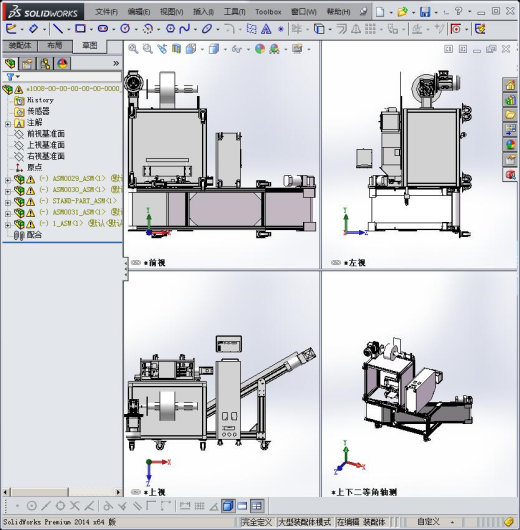Click the New document icon
This screenshot has width=520, height=530.
(x=380, y=12)
